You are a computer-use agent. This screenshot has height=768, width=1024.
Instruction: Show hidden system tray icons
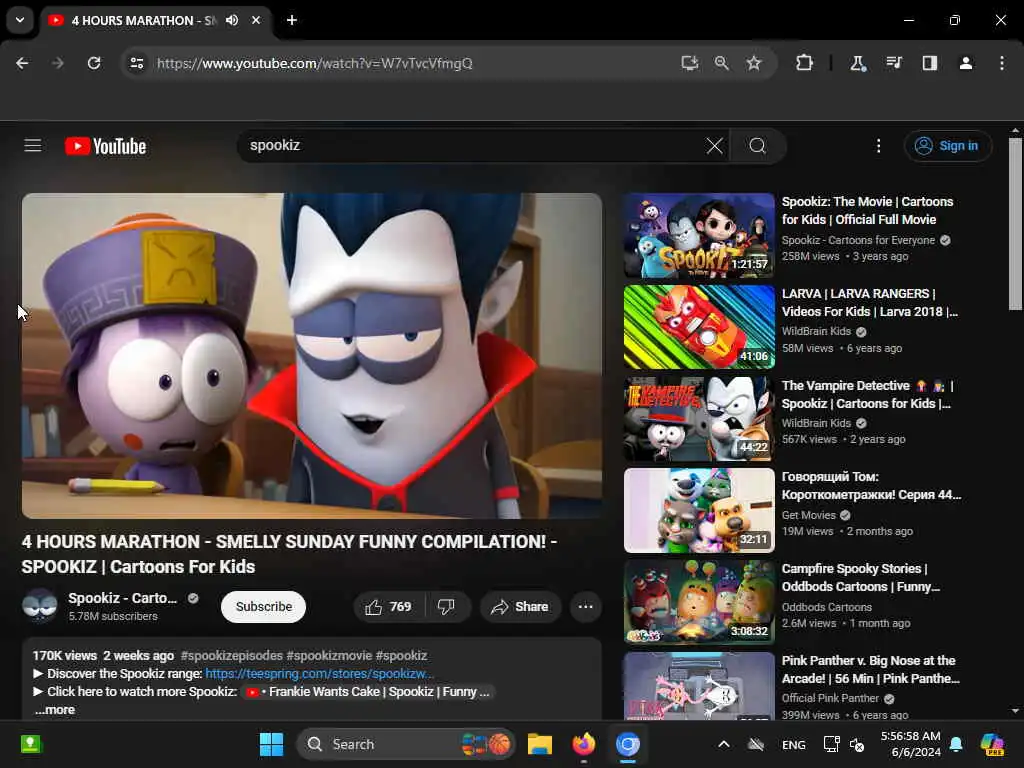point(724,744)
